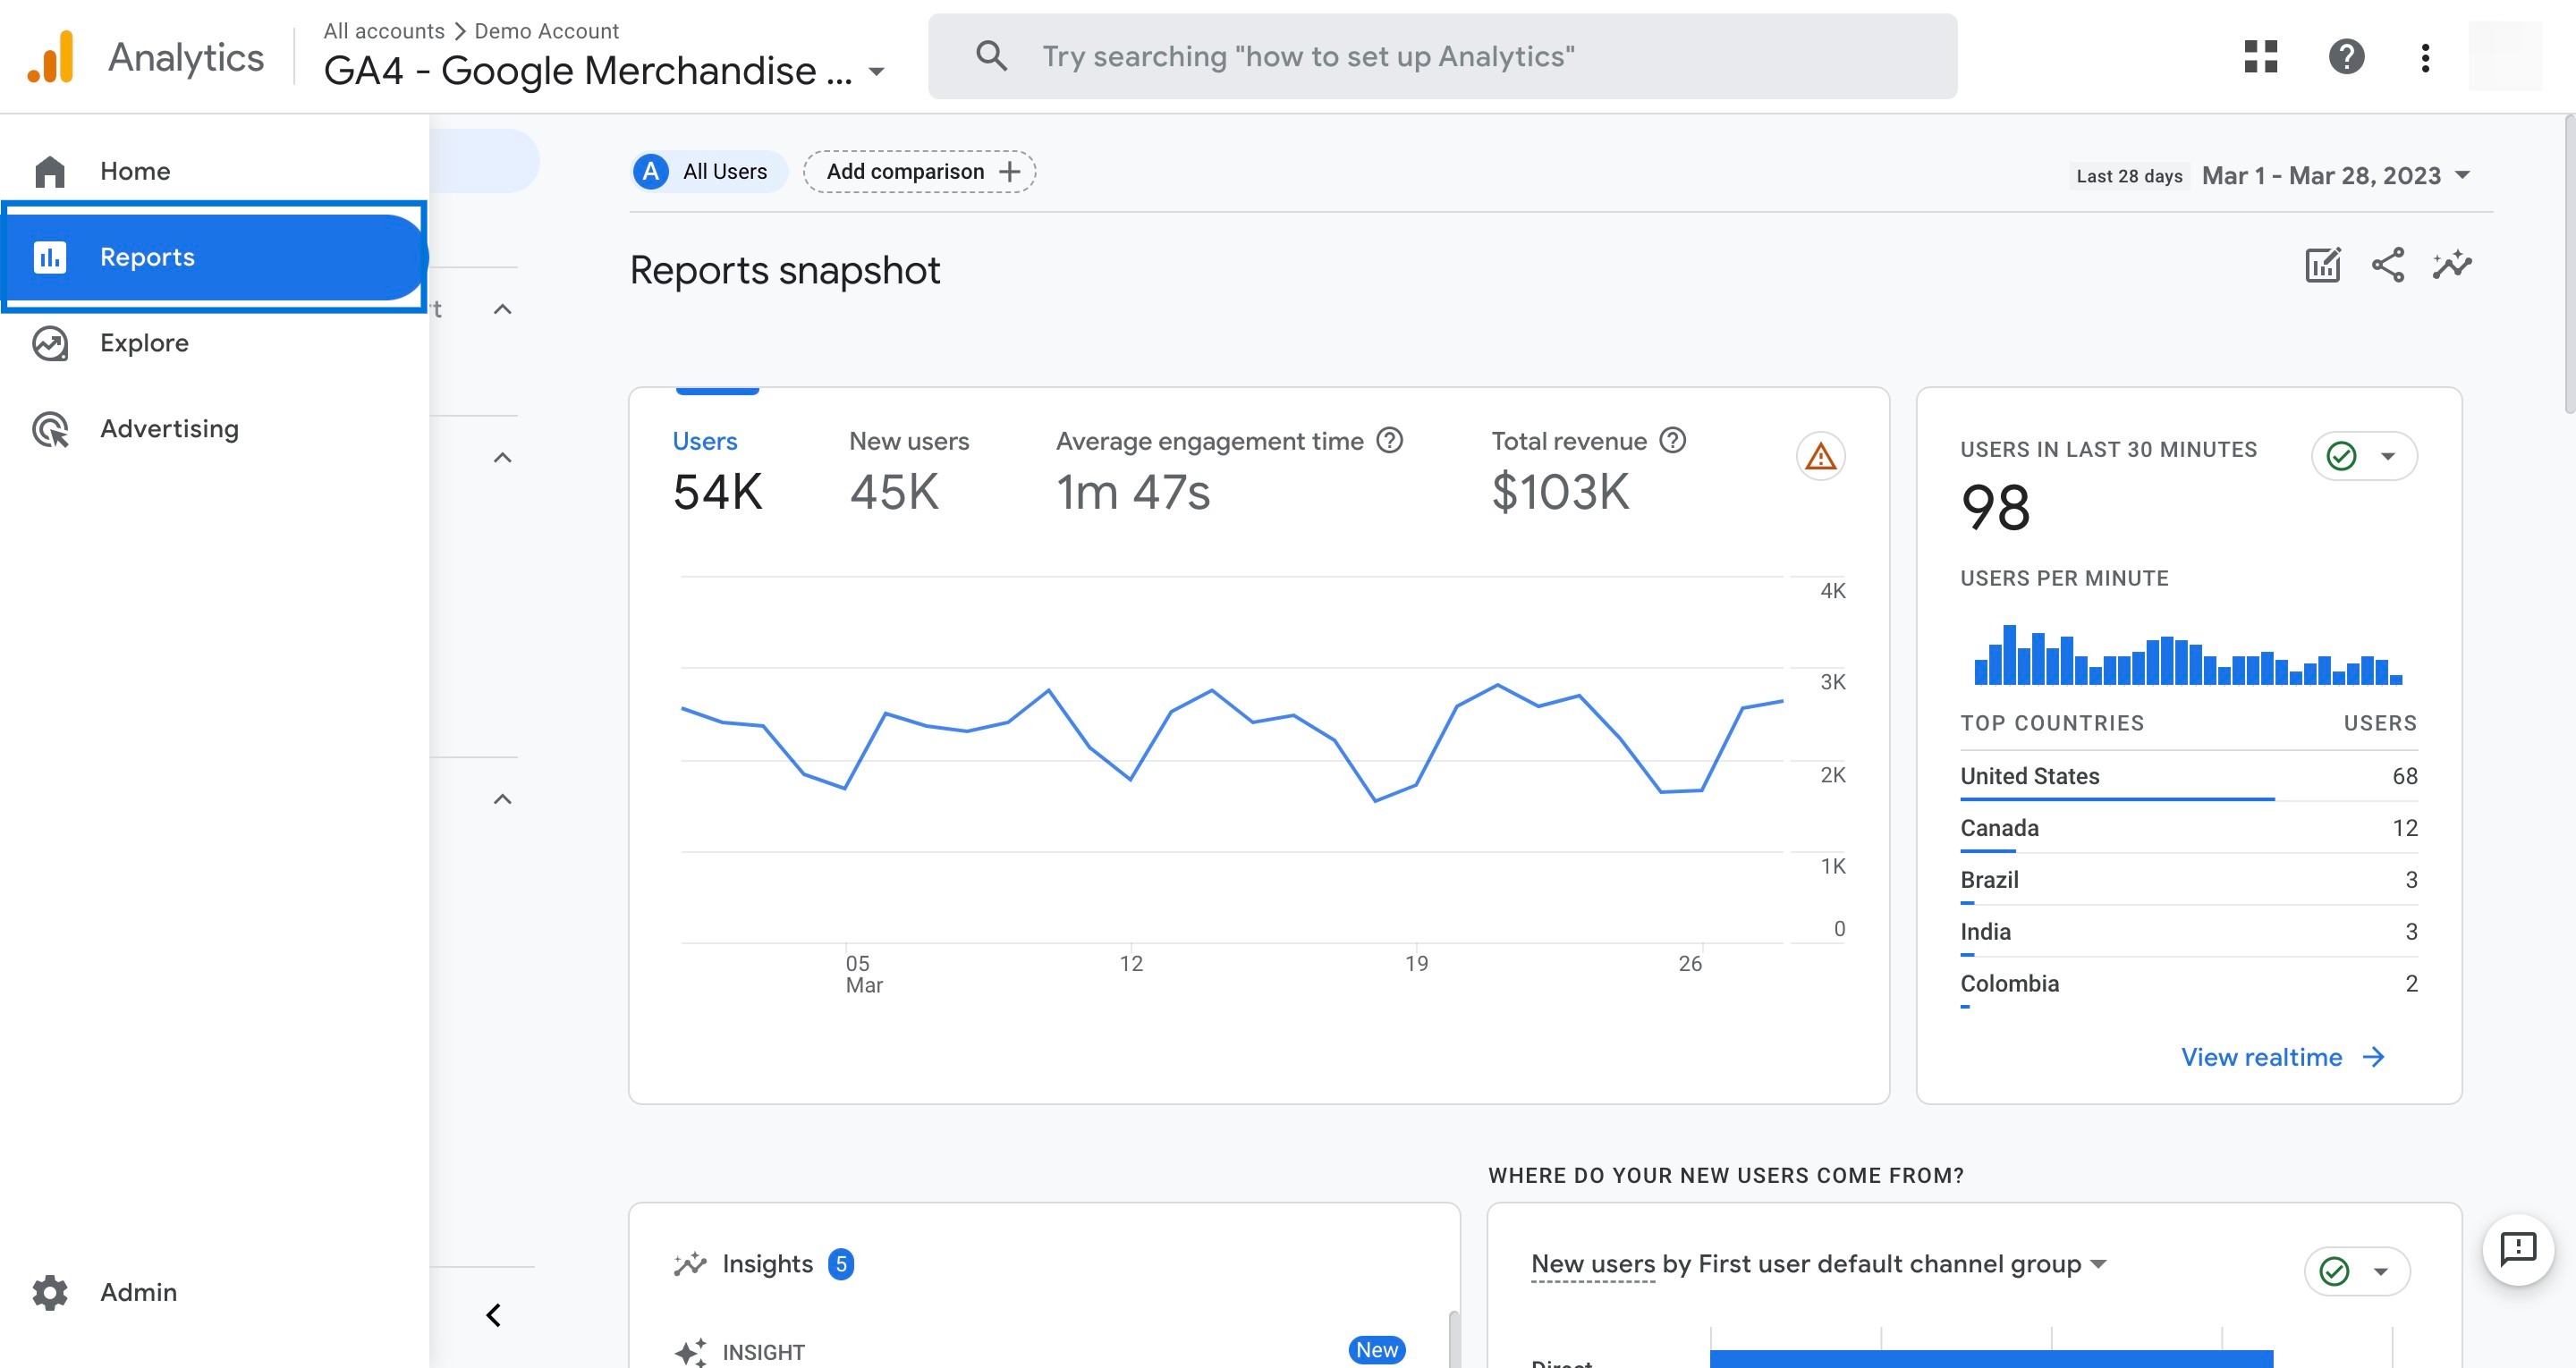Go to the Advertising section
2576x1368 pixels.
214,429
